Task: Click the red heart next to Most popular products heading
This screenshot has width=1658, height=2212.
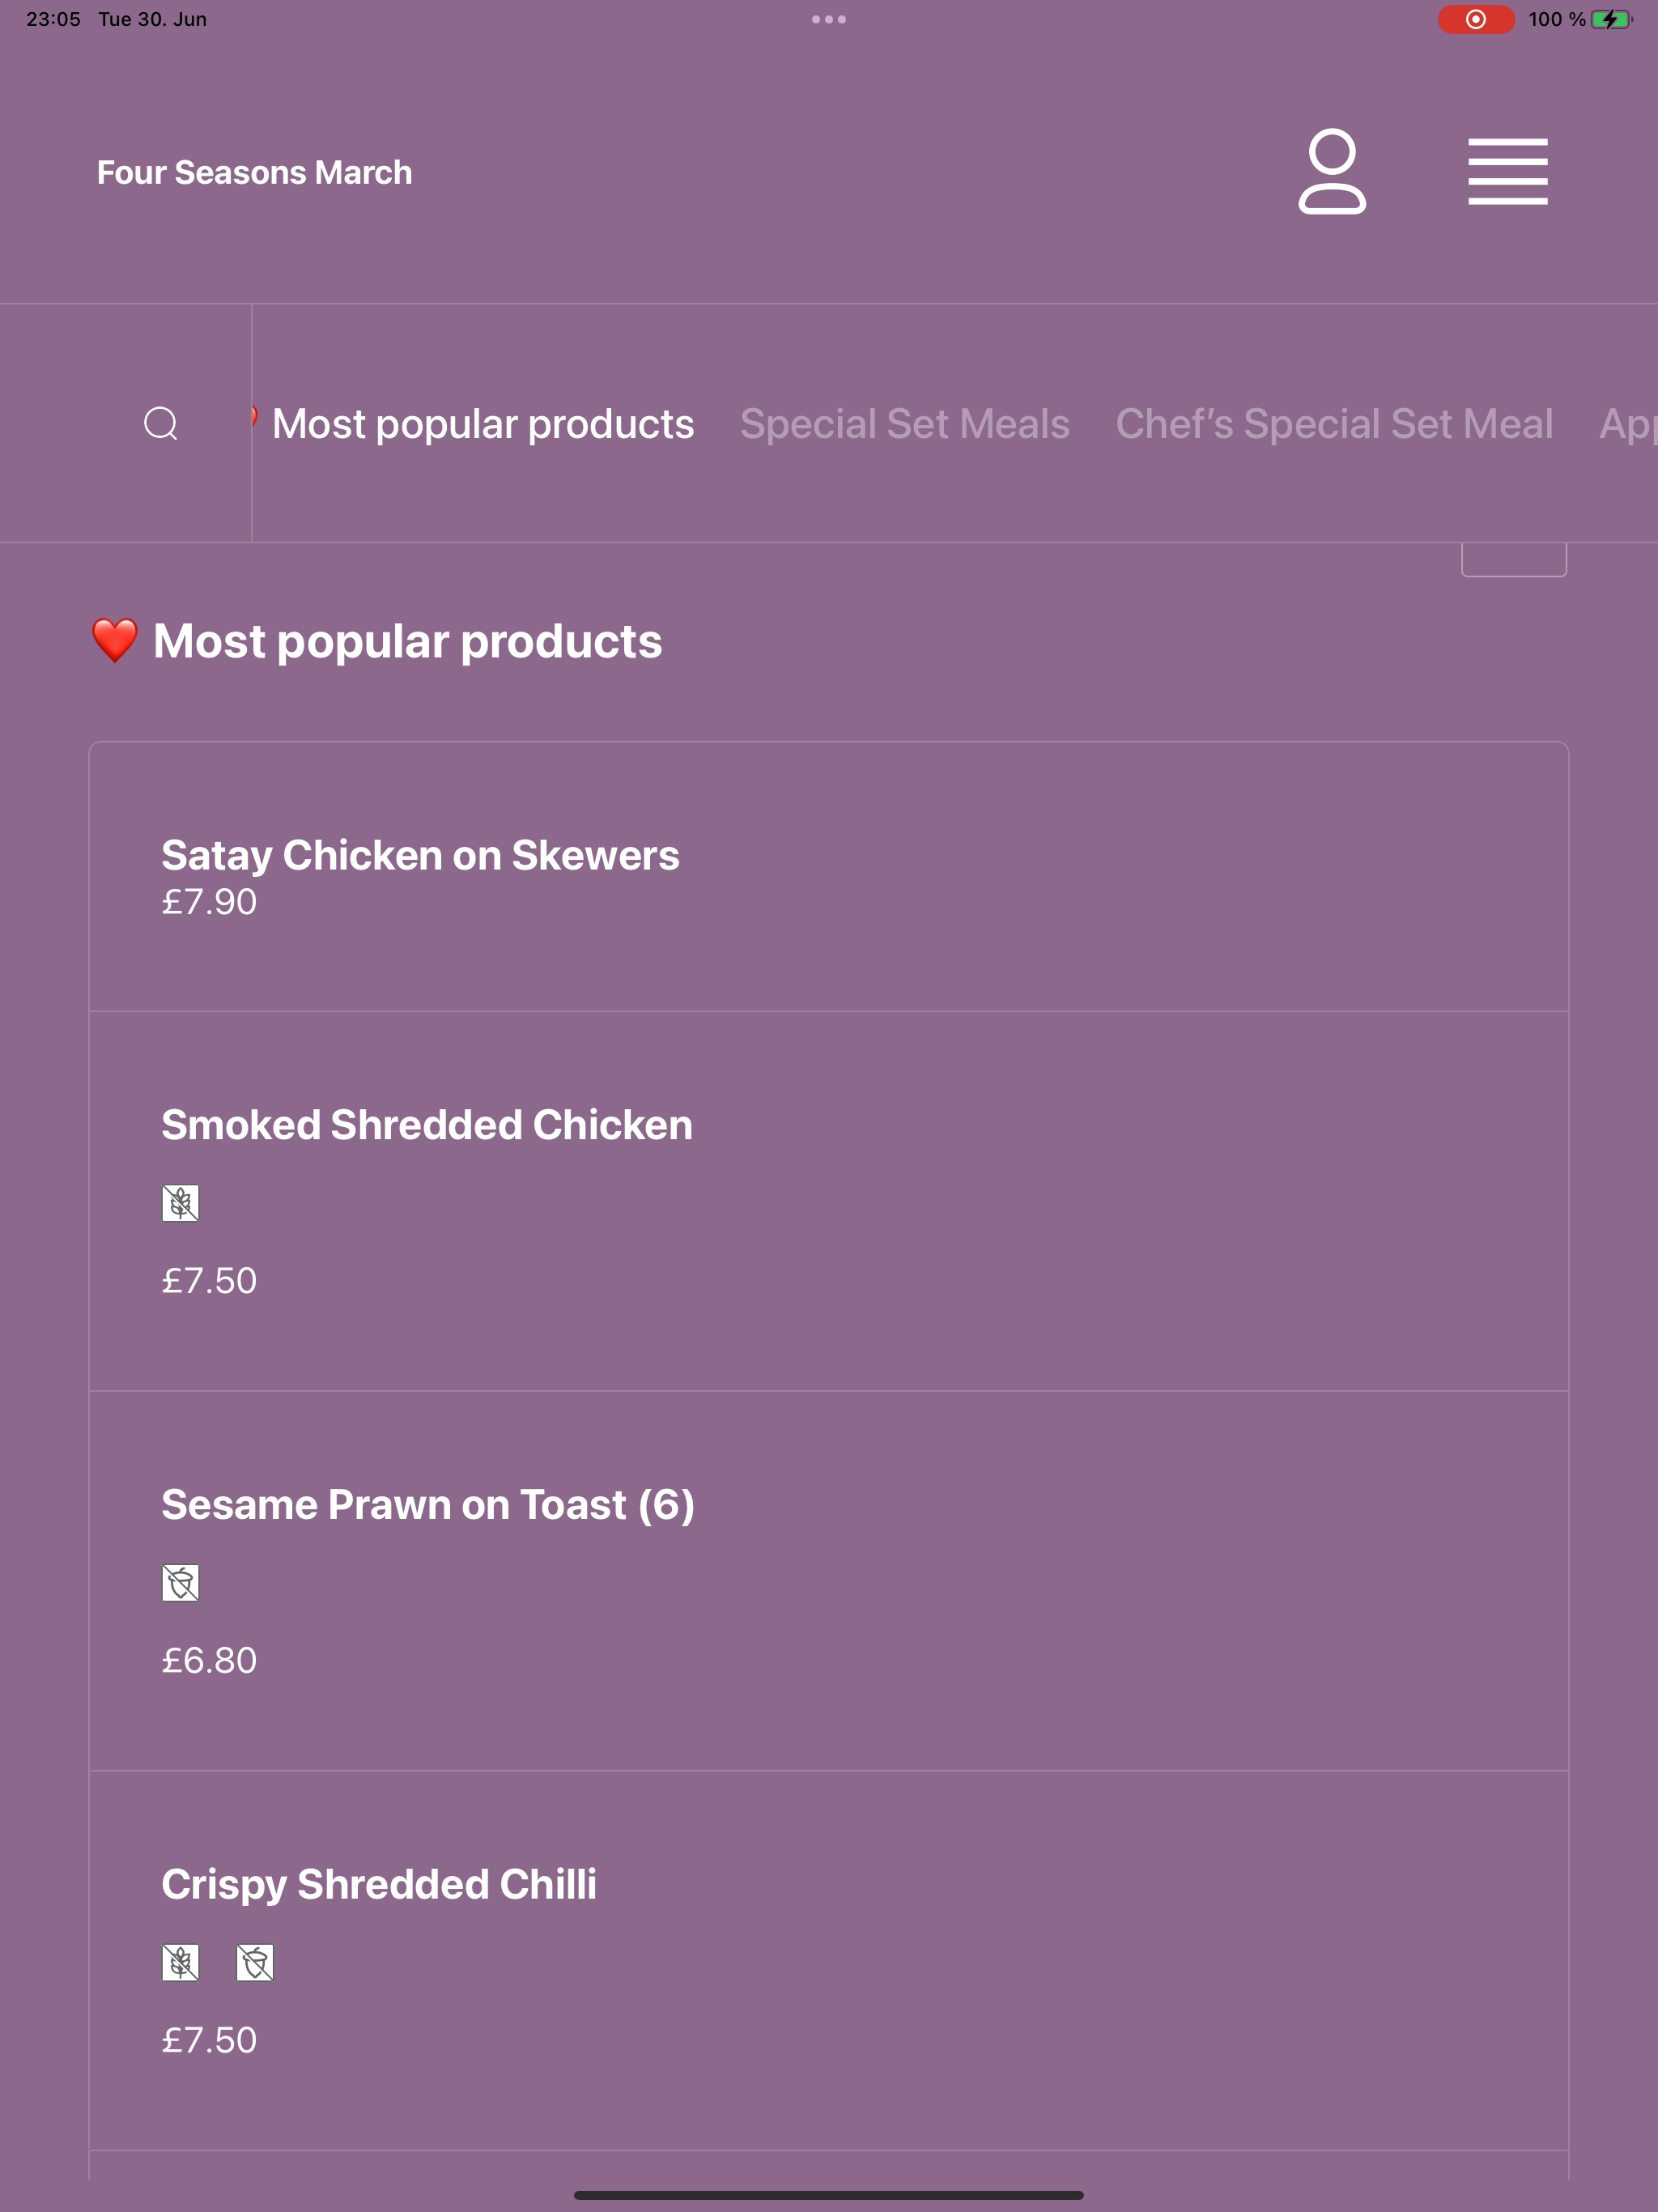Action: [115, 640]
